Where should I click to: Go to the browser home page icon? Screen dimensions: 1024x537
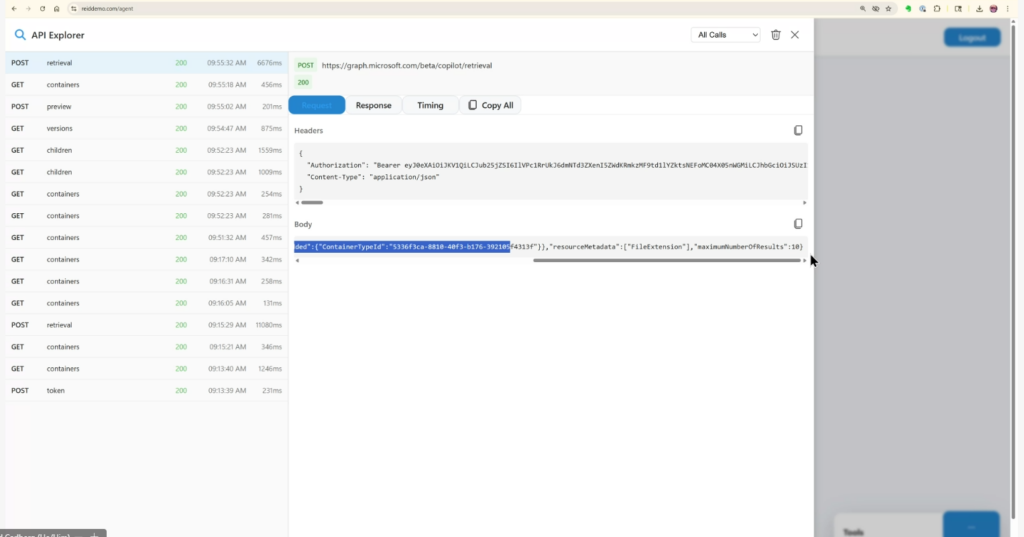pos(56,8)
